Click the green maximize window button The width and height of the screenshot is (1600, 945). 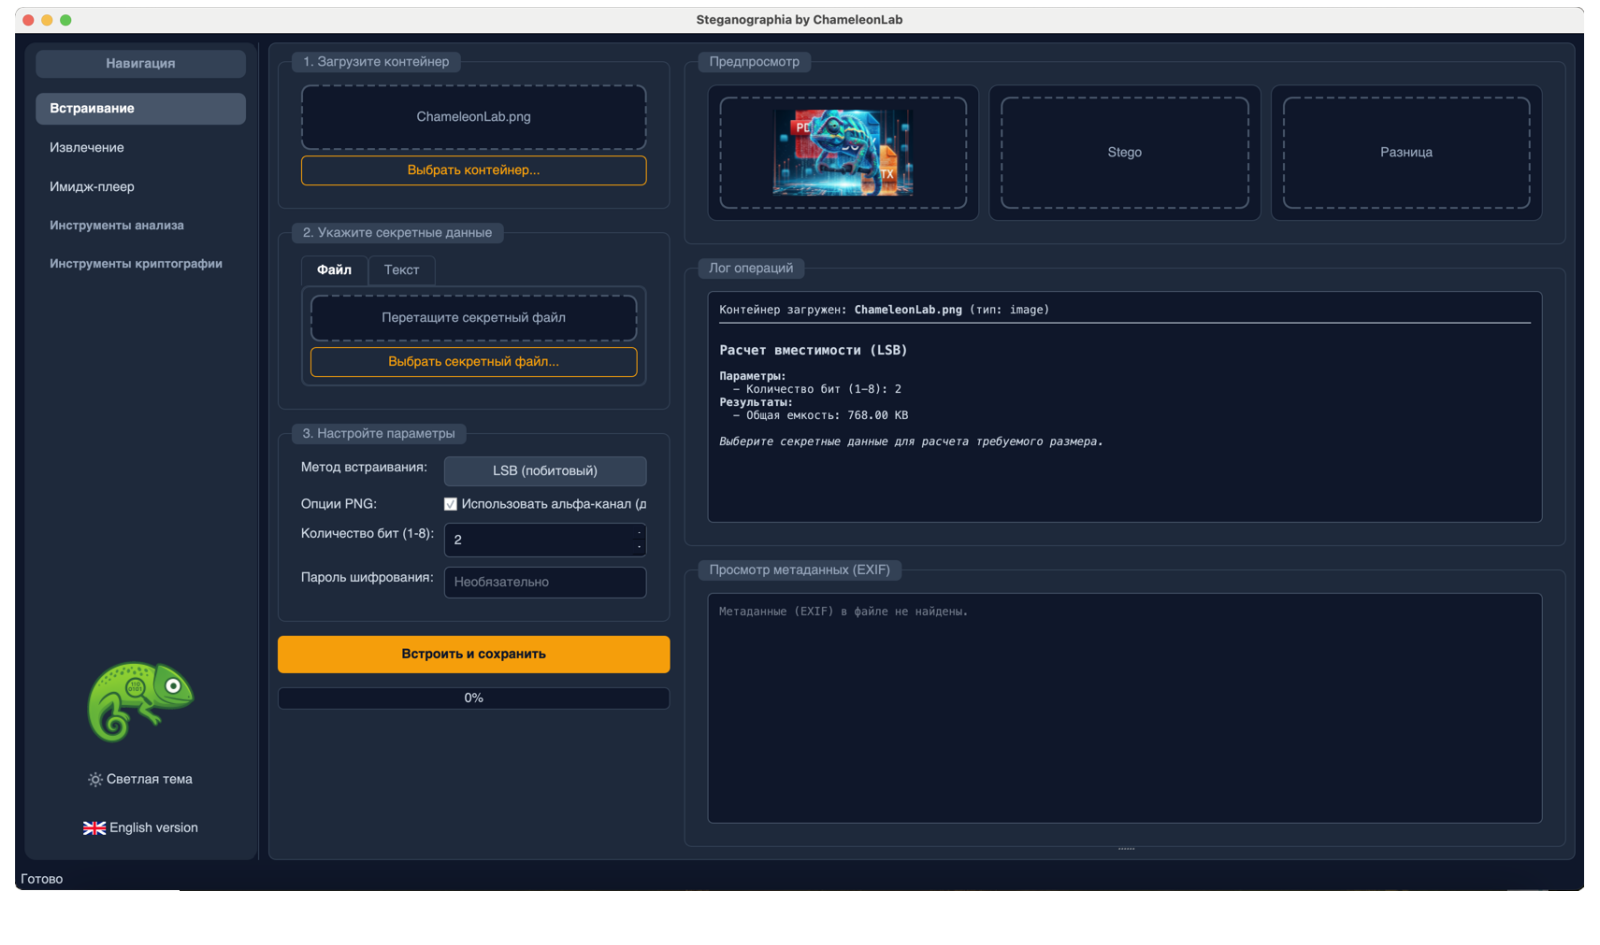tap(65, 20)
